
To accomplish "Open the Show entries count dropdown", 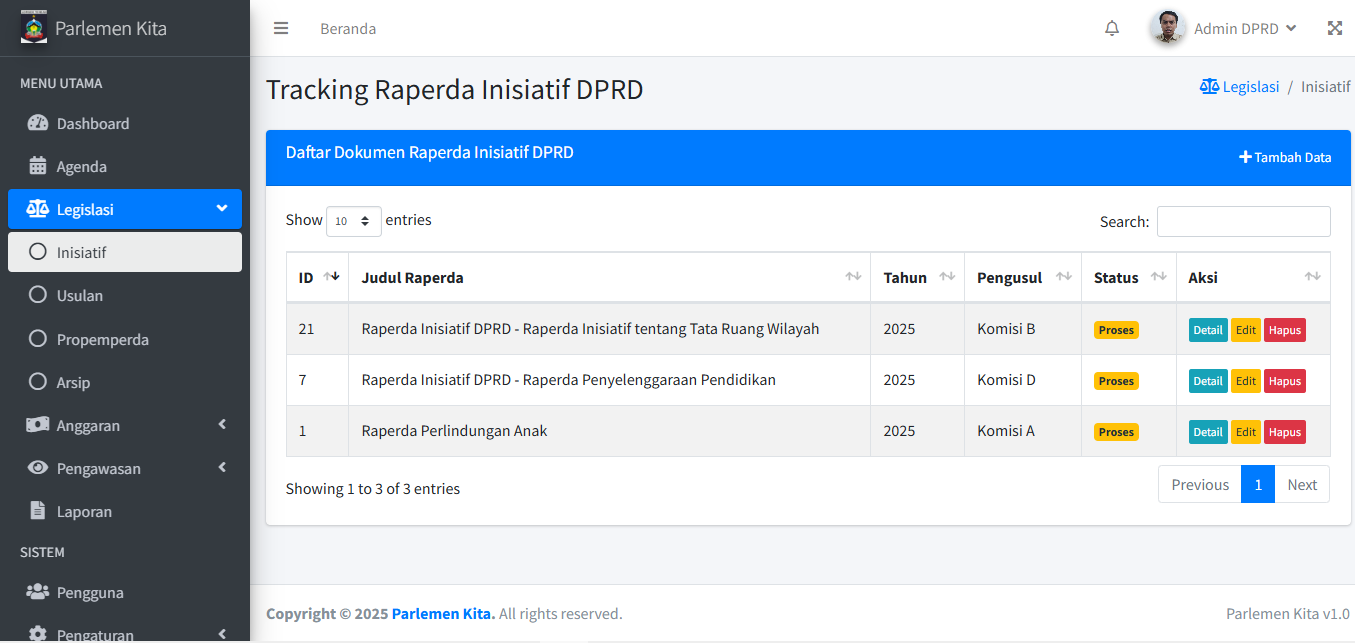I will [354, 221].
